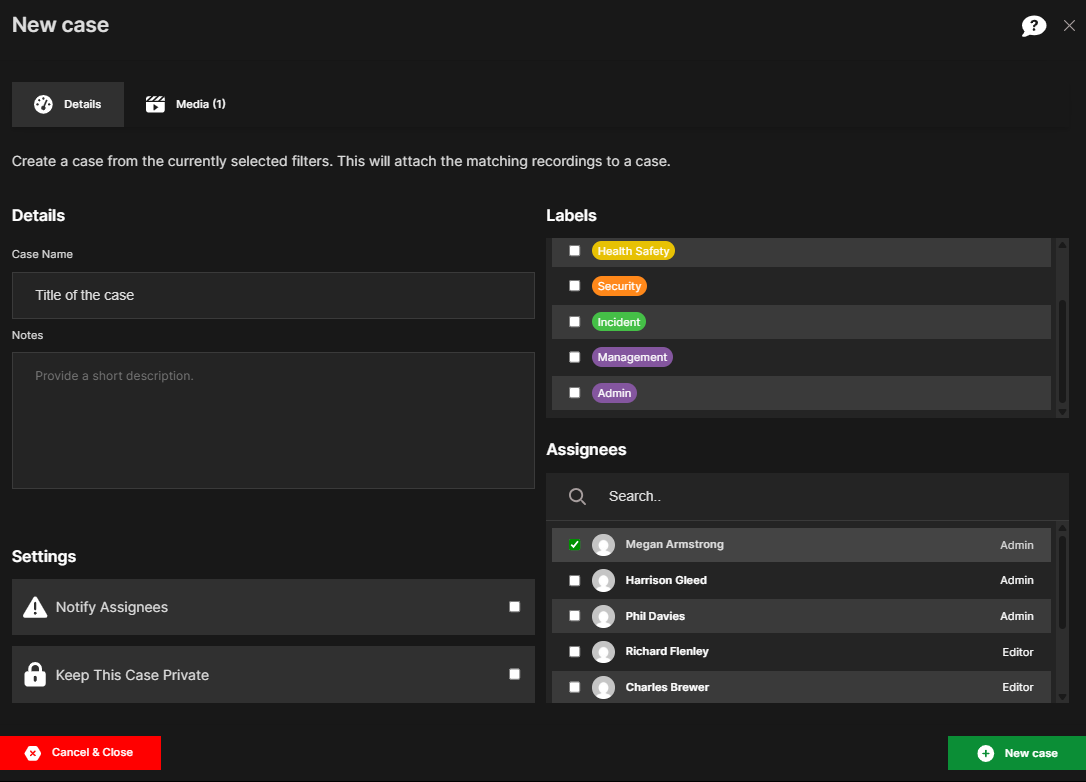Click the red X icon in Cancel & Close
The image size is (1086, 782).
(x=33, y=753)
